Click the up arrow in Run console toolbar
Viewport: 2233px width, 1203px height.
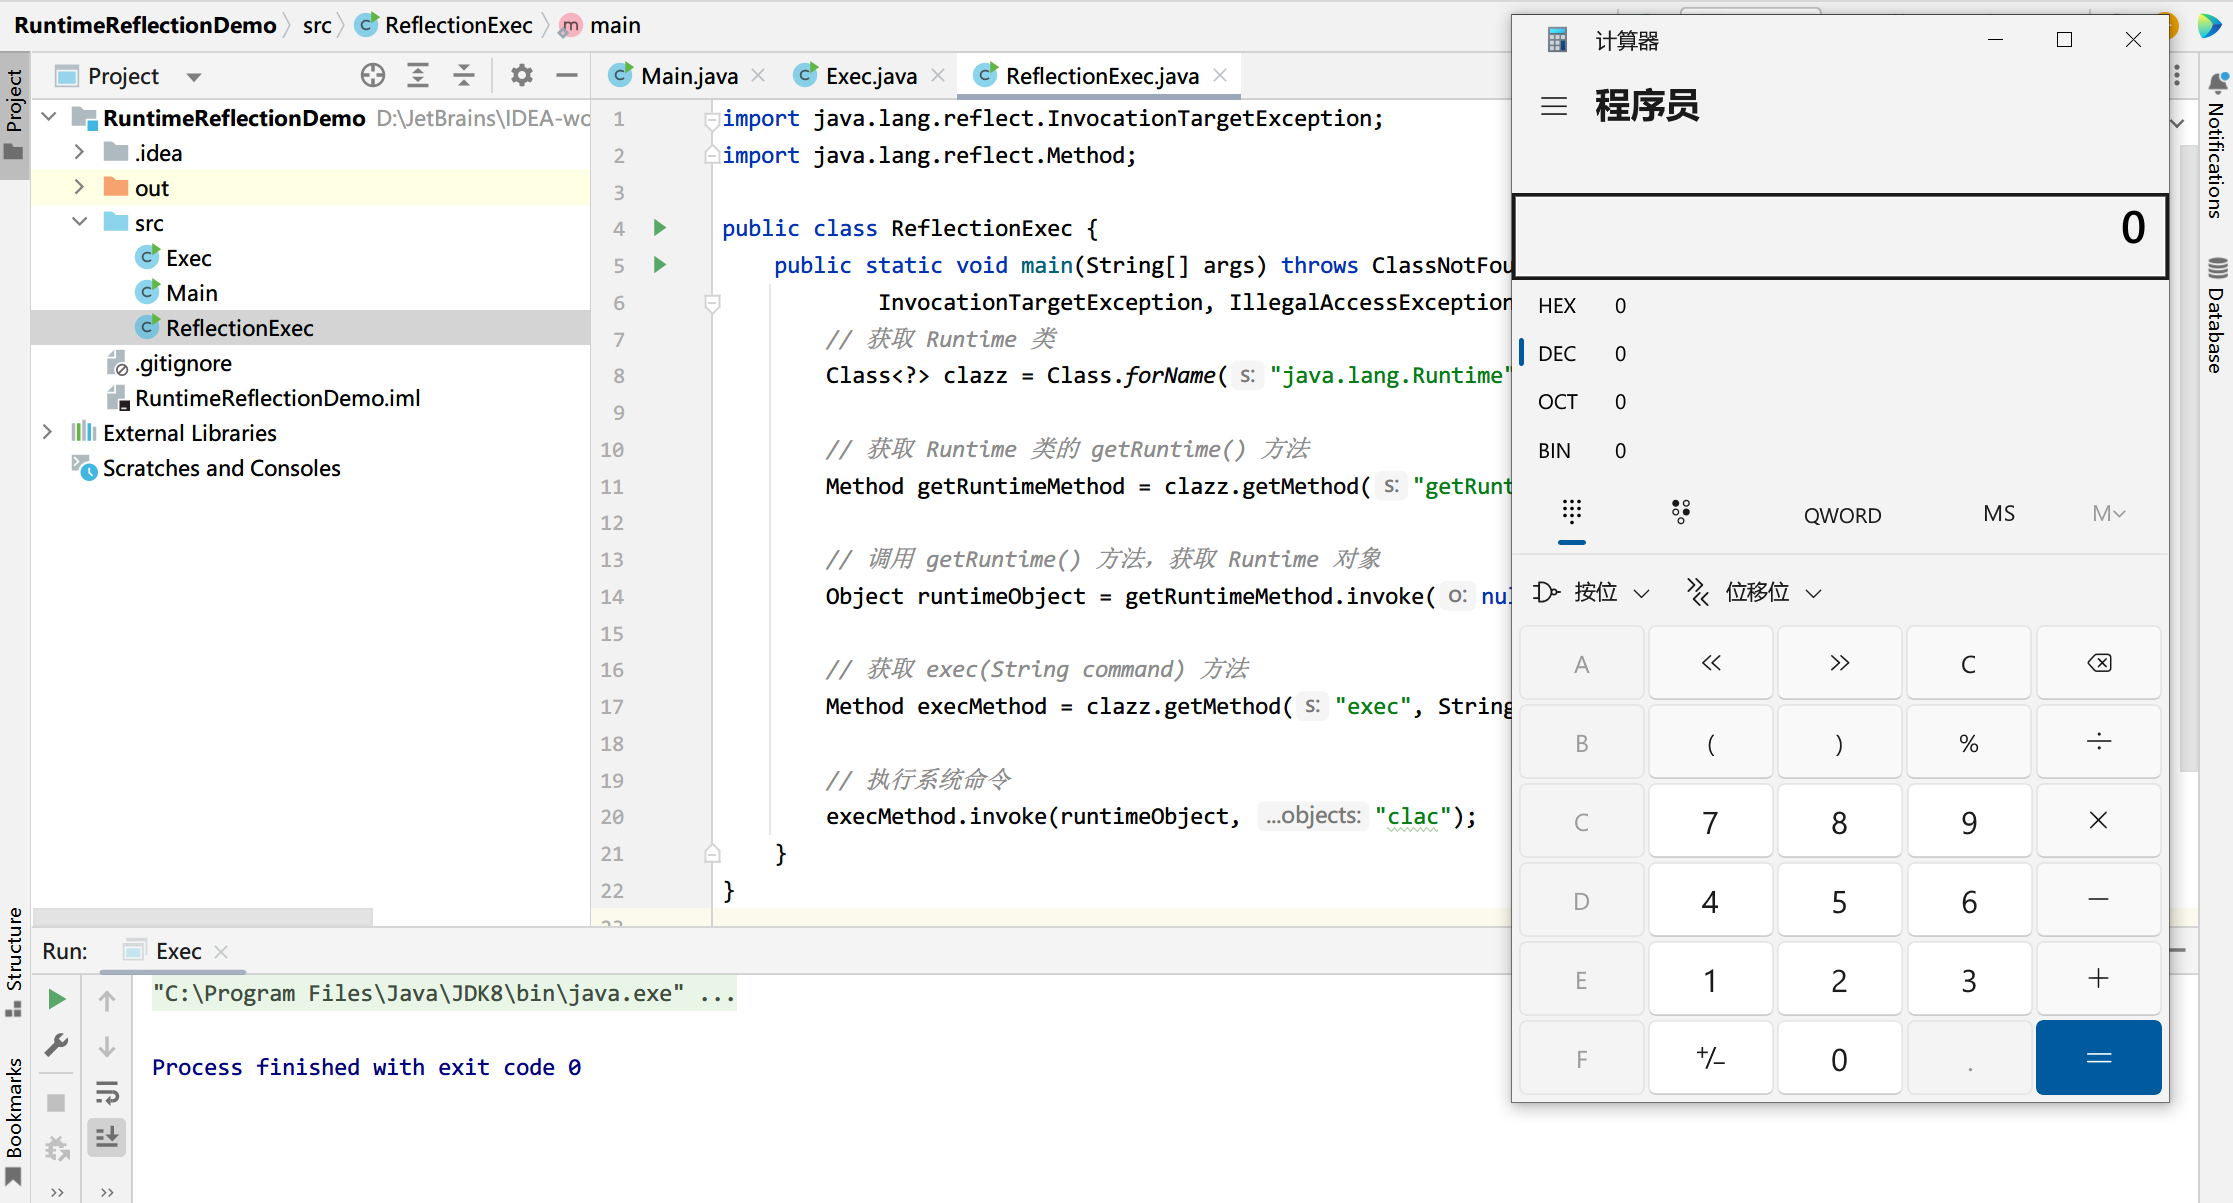tap(107, 1000)
